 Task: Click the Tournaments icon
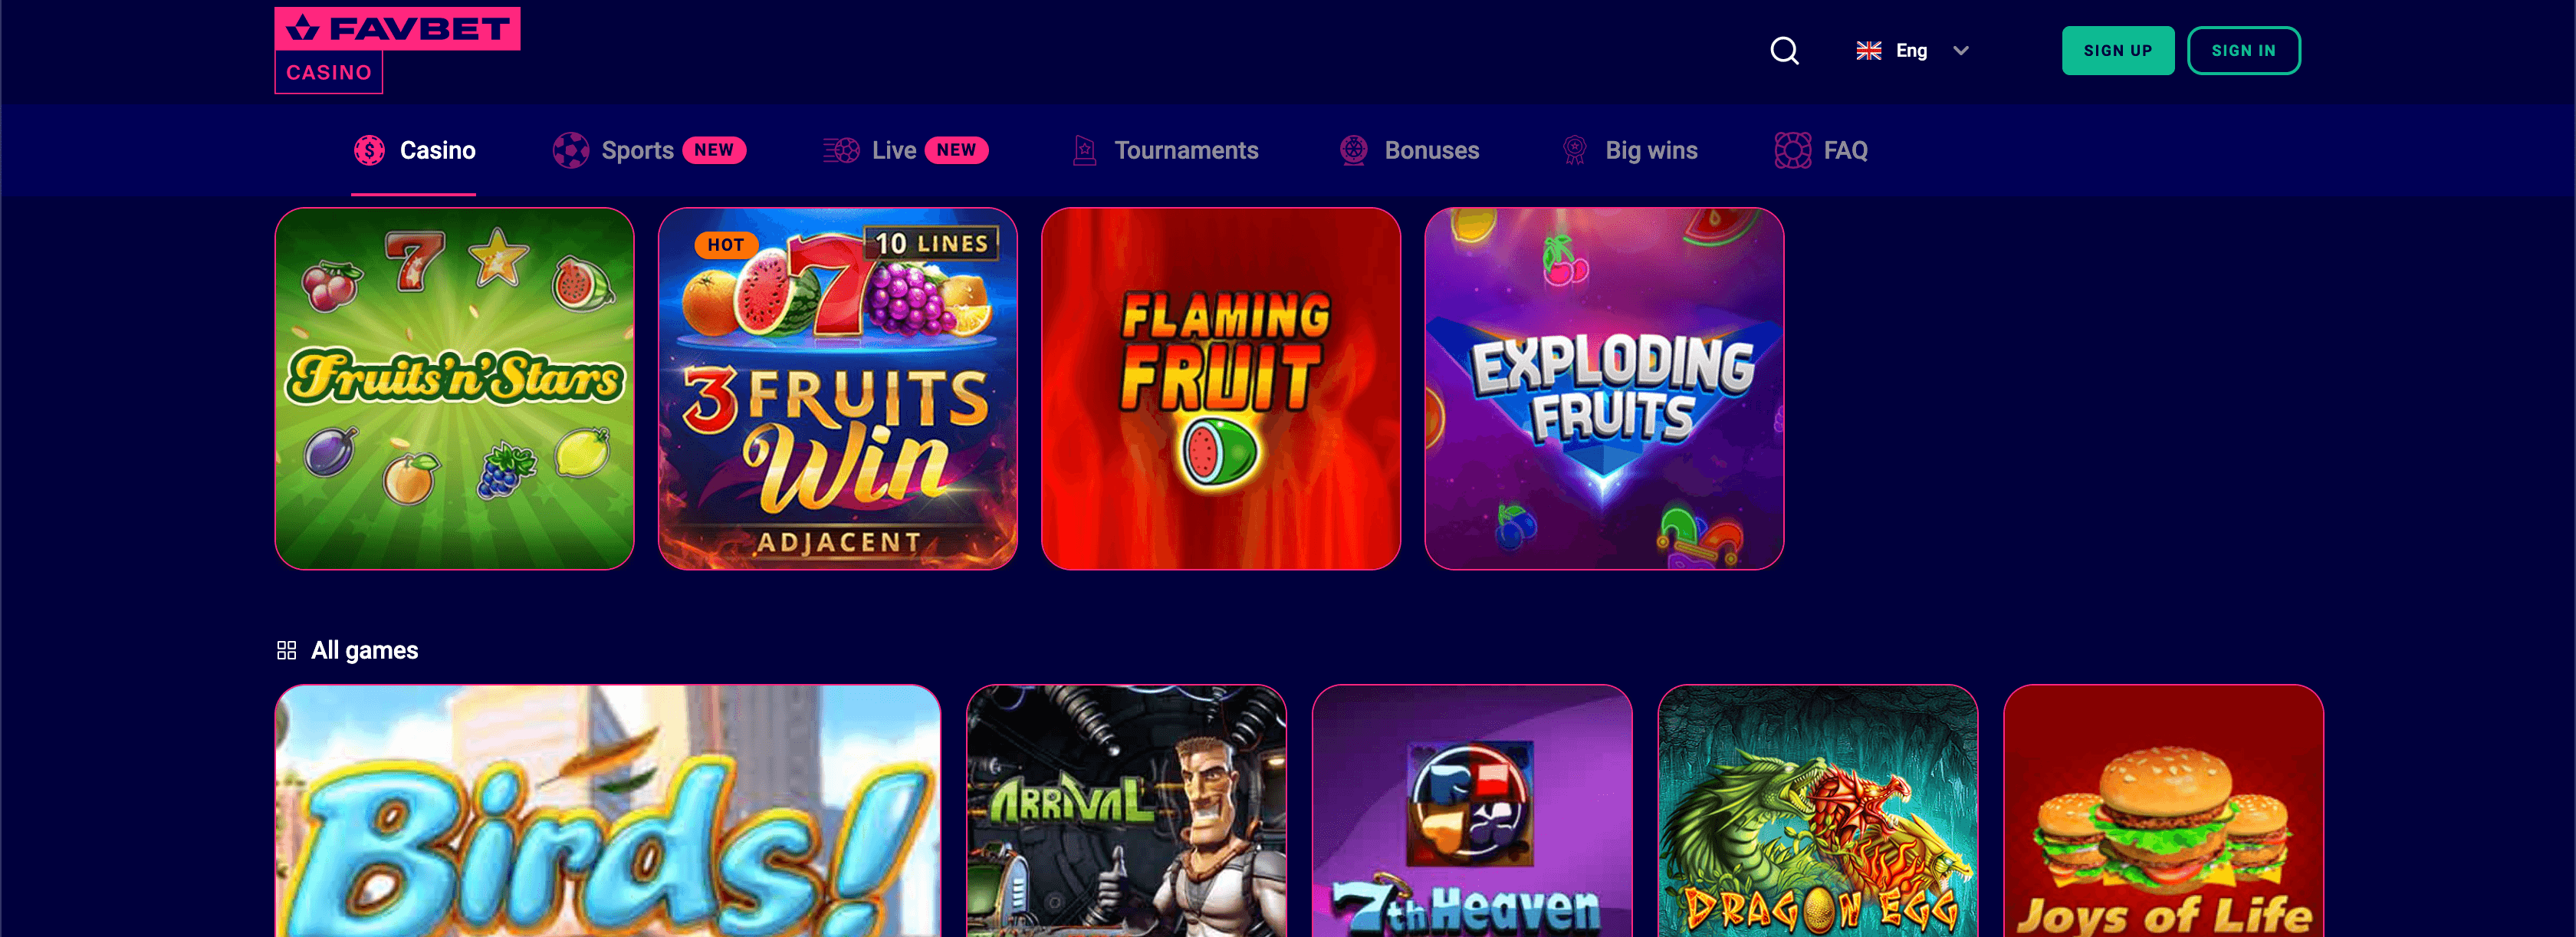pos(1084,150)
